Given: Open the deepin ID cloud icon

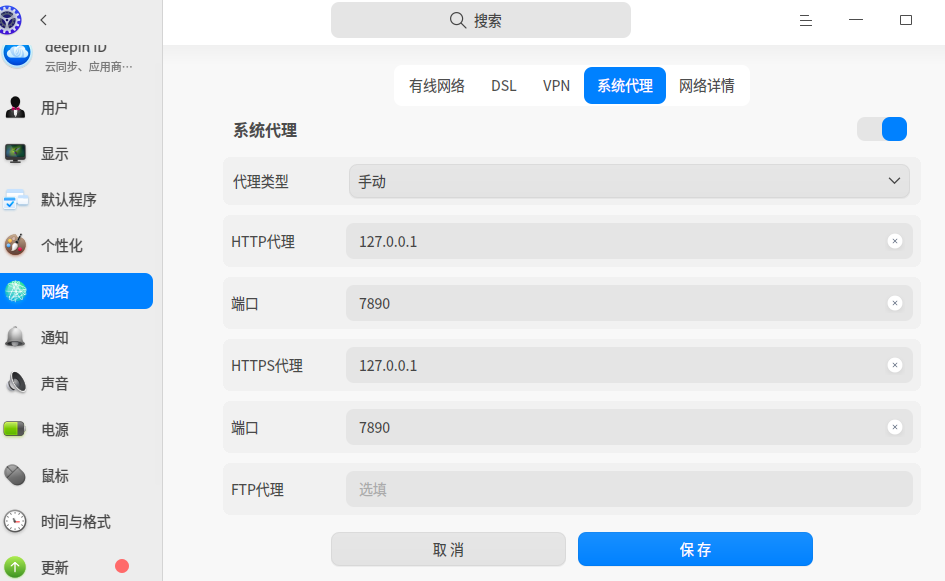Looking at the screenshot, I should [x=17, y=55].
